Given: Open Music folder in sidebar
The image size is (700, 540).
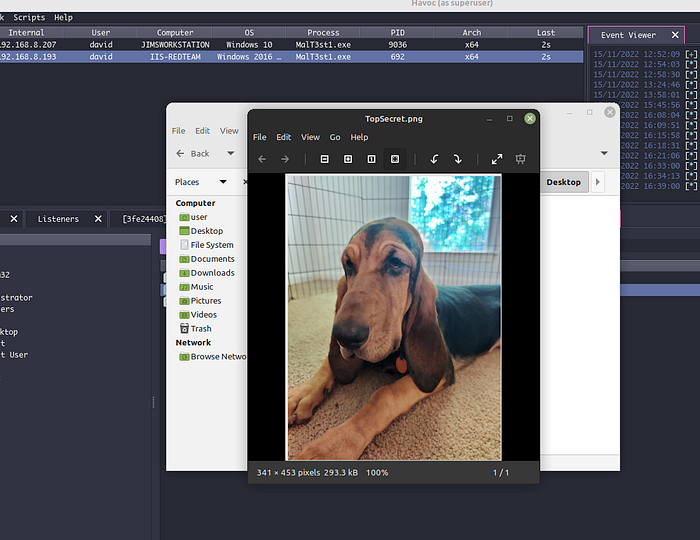Looking at the screenshot, I should [x=196, y=287].
